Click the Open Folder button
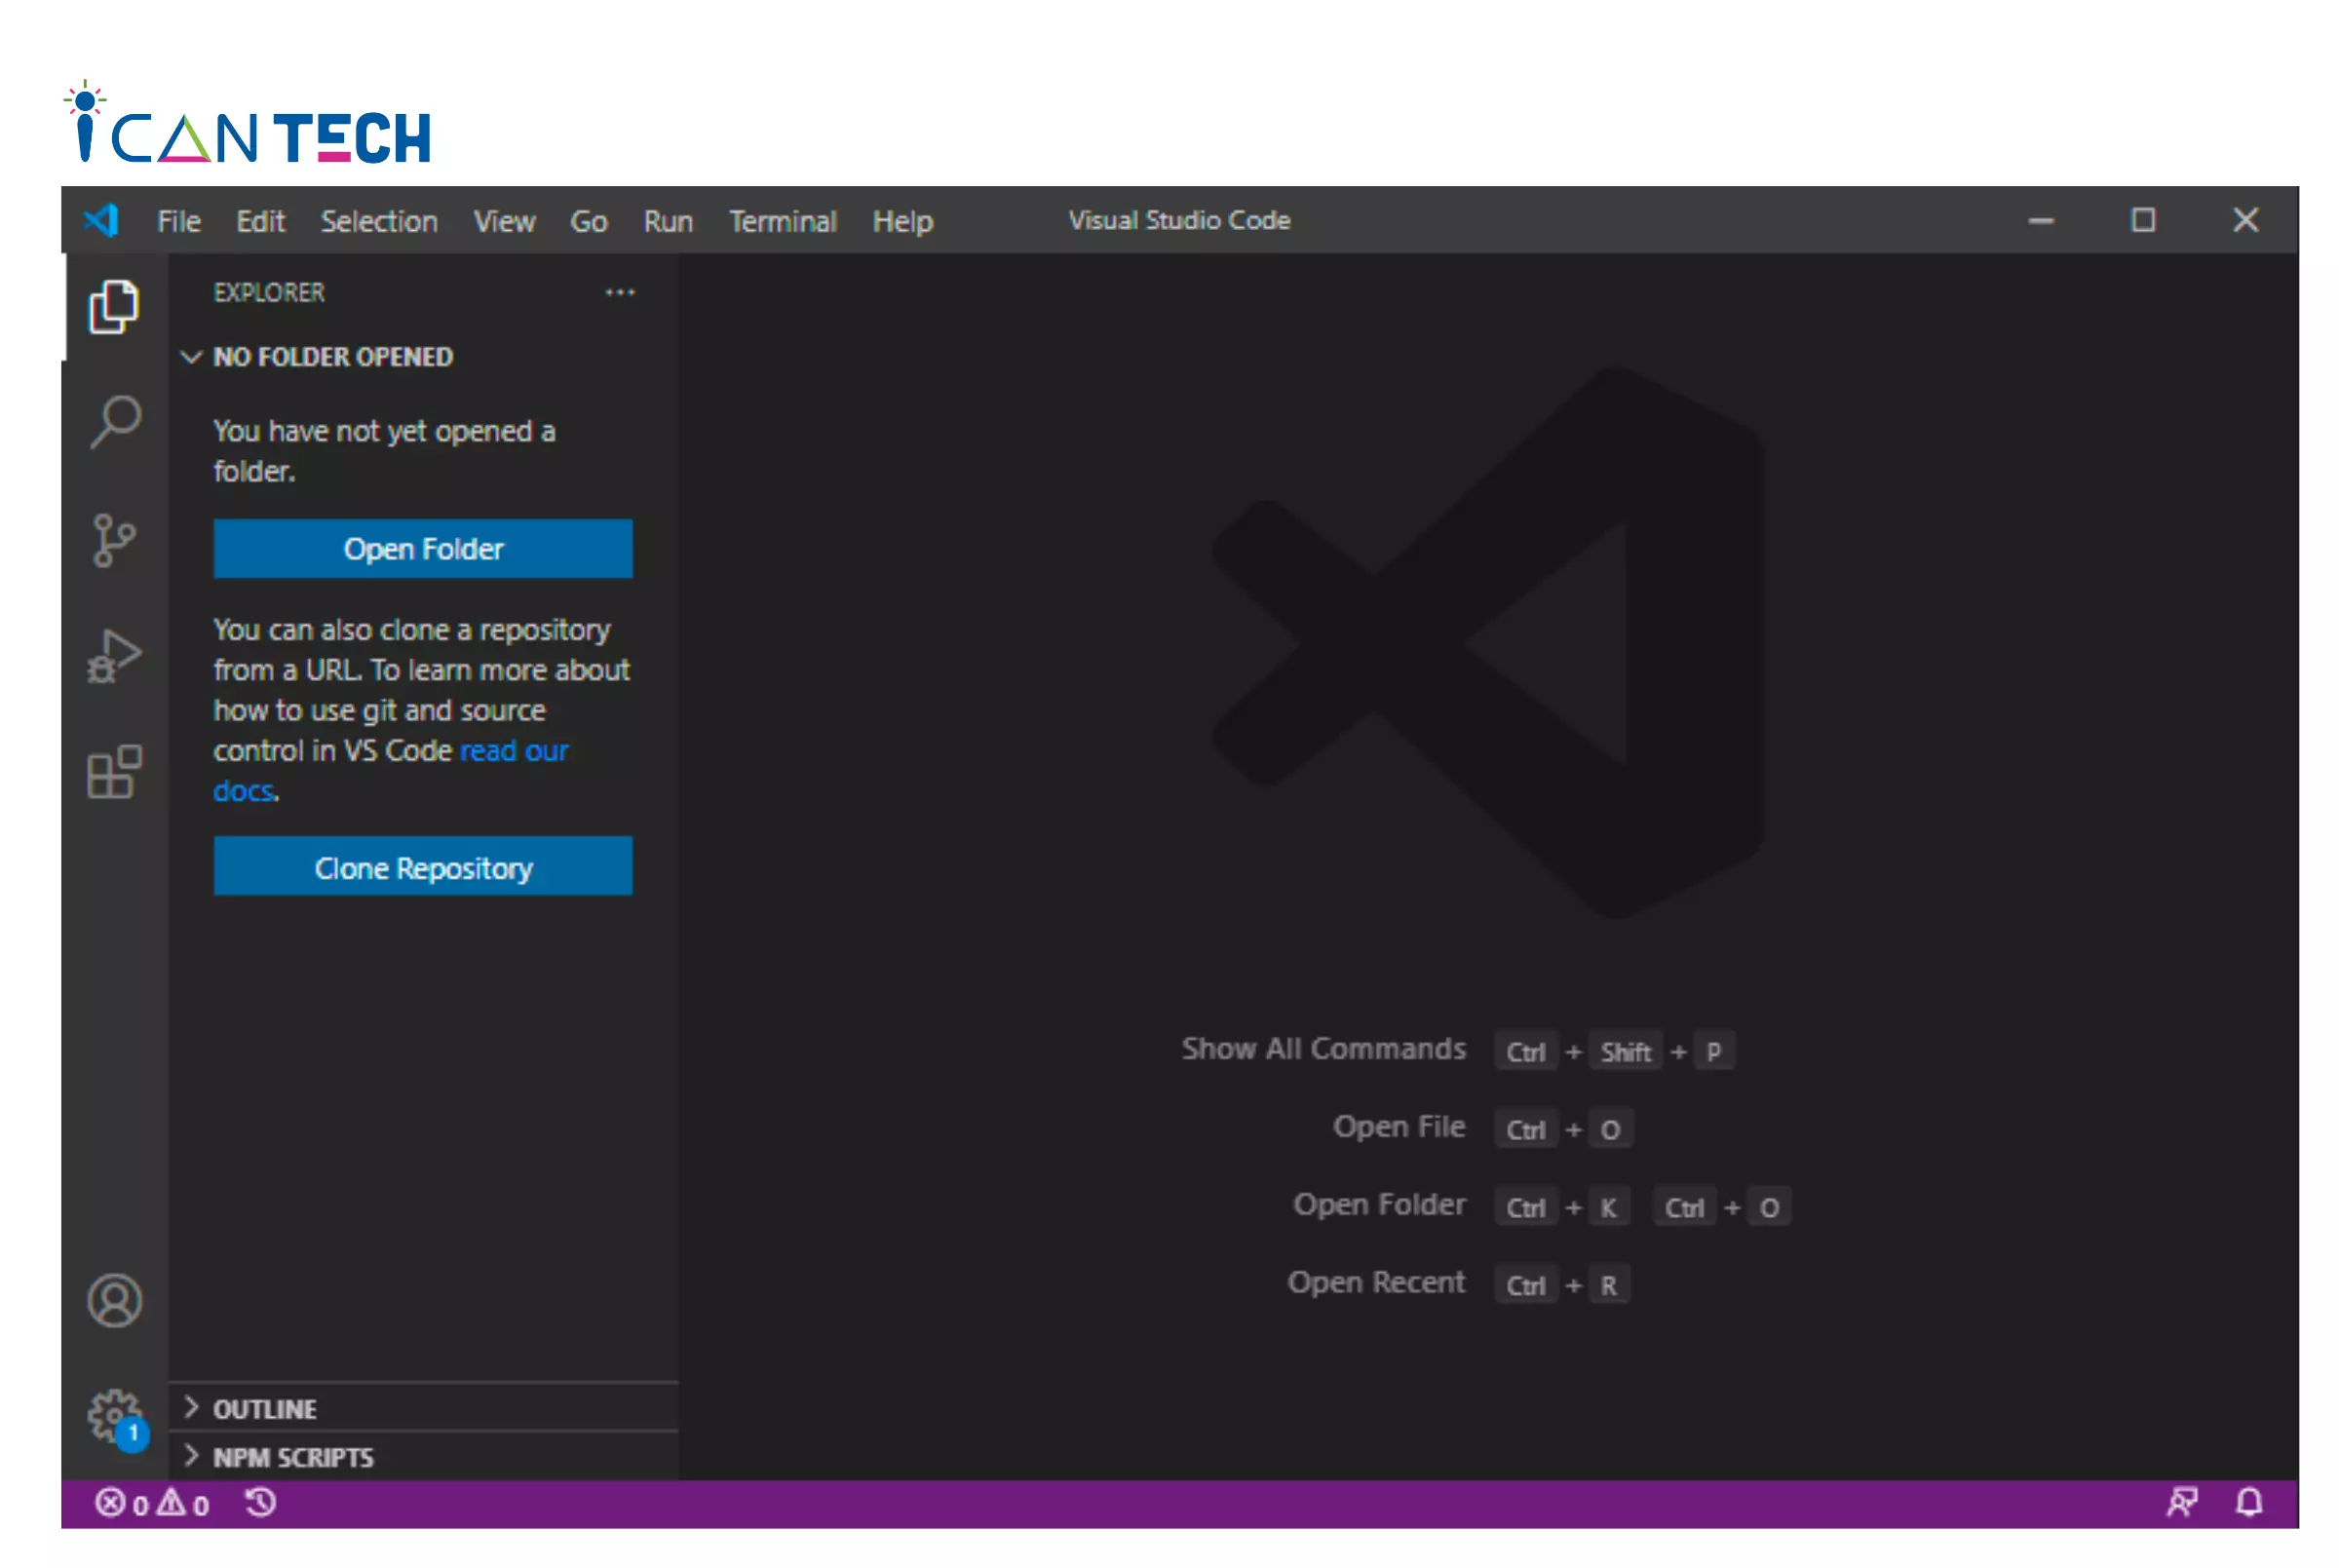The height and width of the screenshot is (1568, 2339). point(423,548)
